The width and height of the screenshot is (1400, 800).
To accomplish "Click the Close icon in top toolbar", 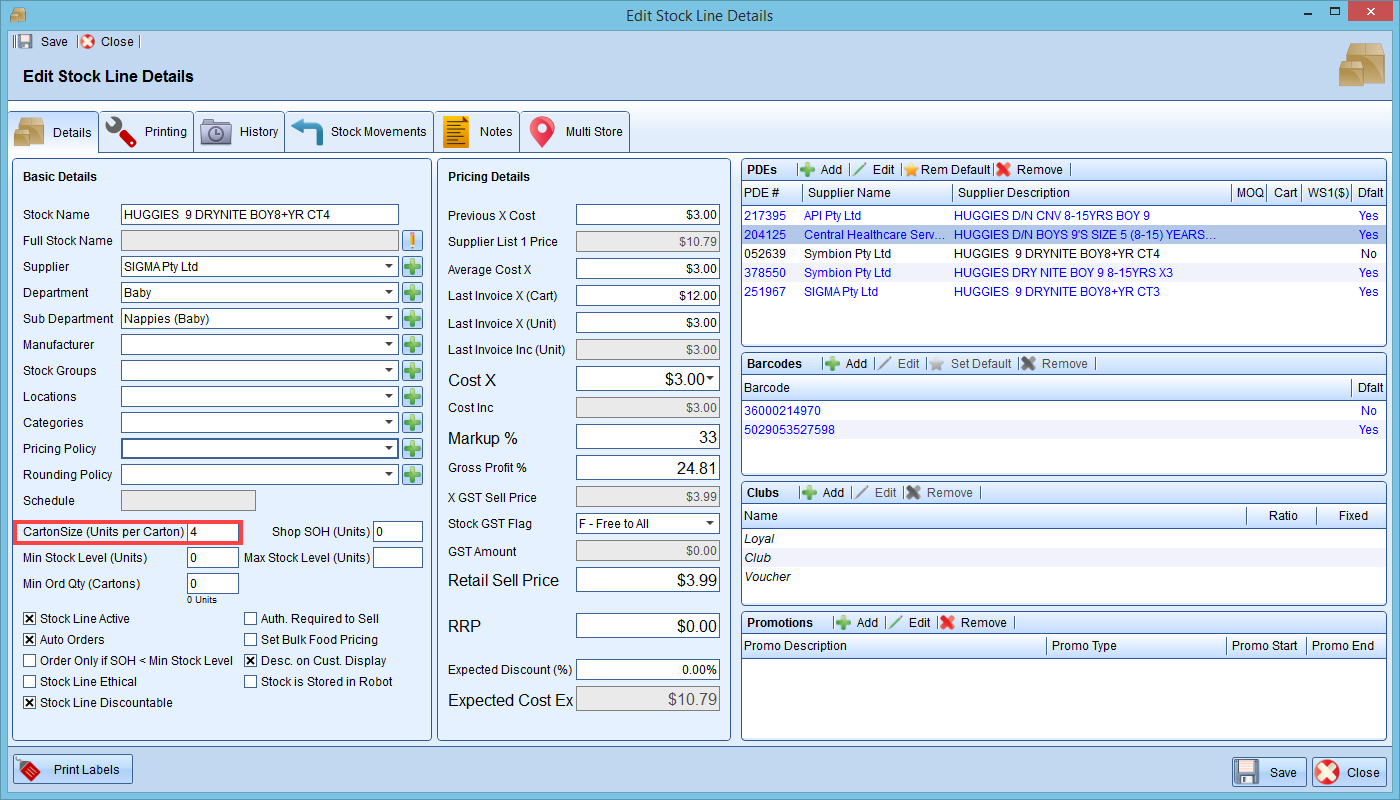I will click(88, 41).
